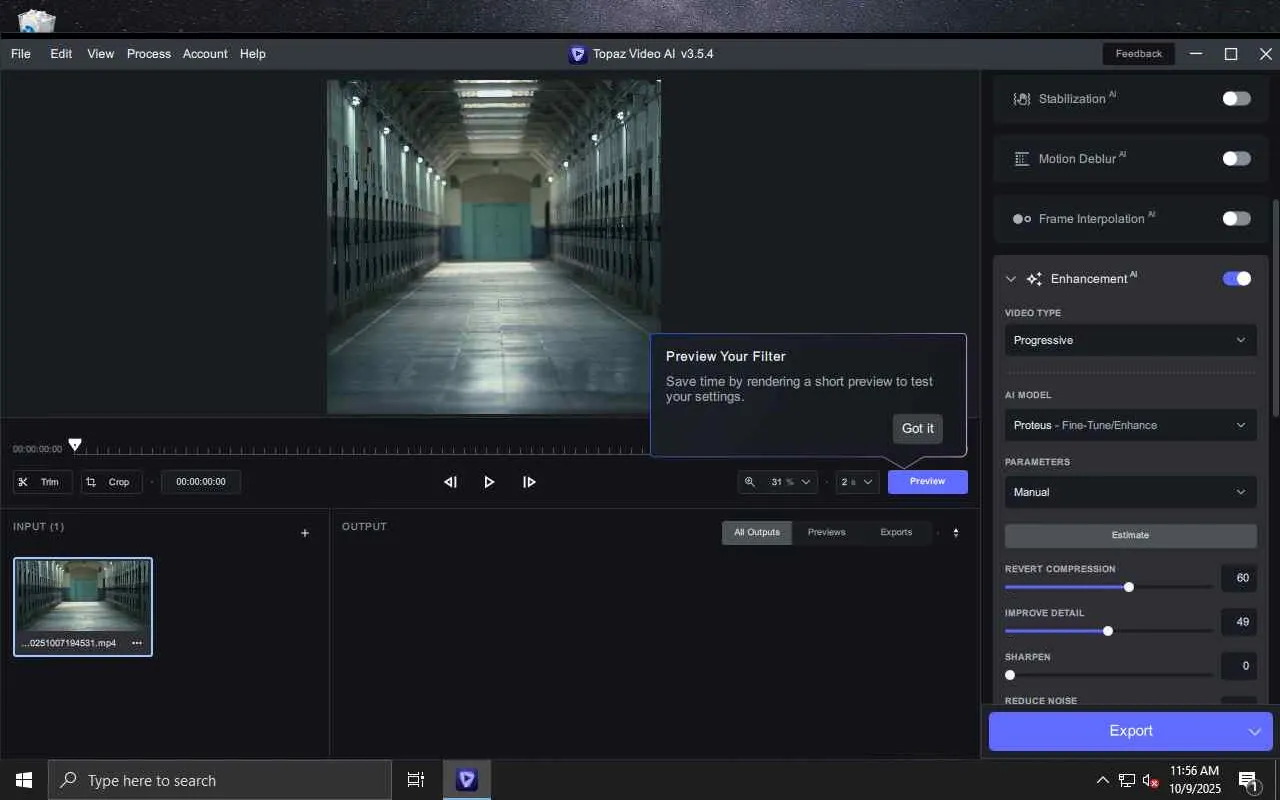Open the AI Model dropdown showing Proteus
1280x800 pixels.
(x=1130, y=425)
